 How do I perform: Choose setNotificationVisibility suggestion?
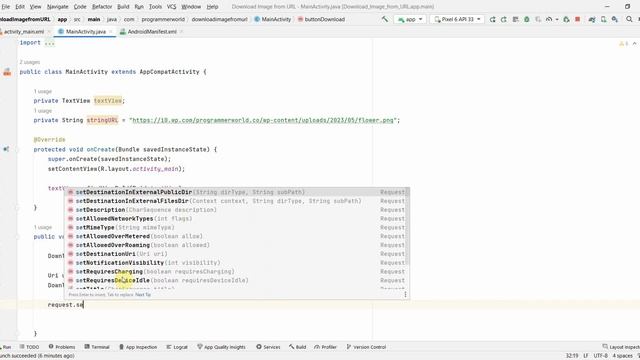coord(237,262)
